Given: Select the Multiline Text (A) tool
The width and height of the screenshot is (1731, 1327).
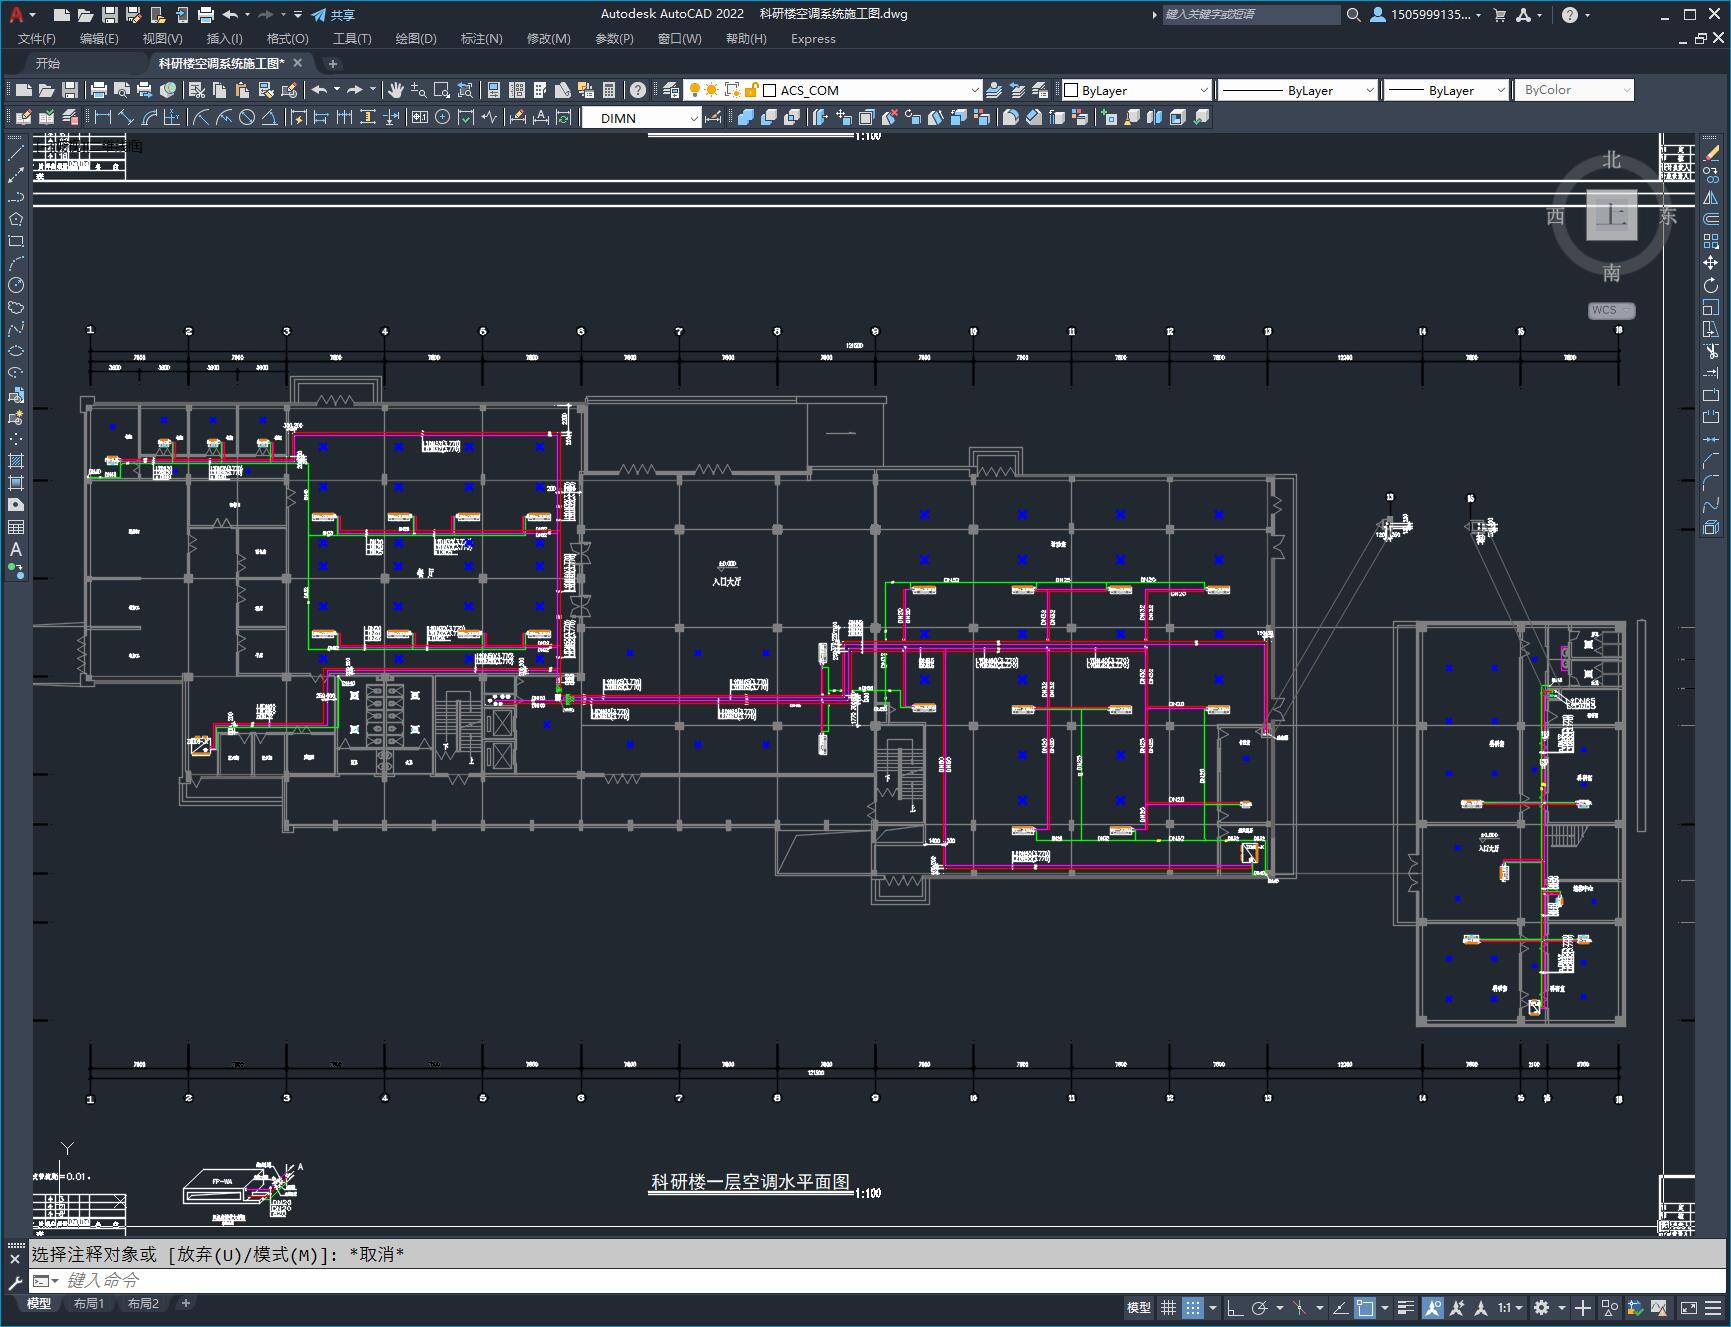Looking at the screenshot, I should click(x=16, y=549).
